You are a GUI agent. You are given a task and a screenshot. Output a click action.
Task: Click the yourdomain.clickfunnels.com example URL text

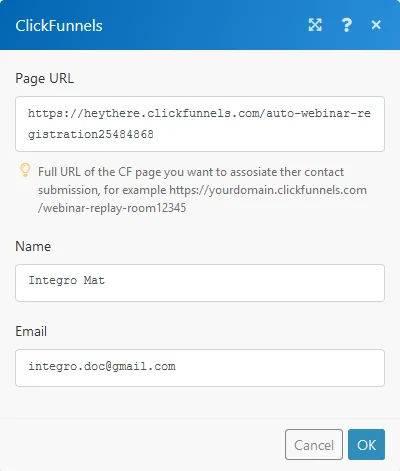click(x=268, y=190)
